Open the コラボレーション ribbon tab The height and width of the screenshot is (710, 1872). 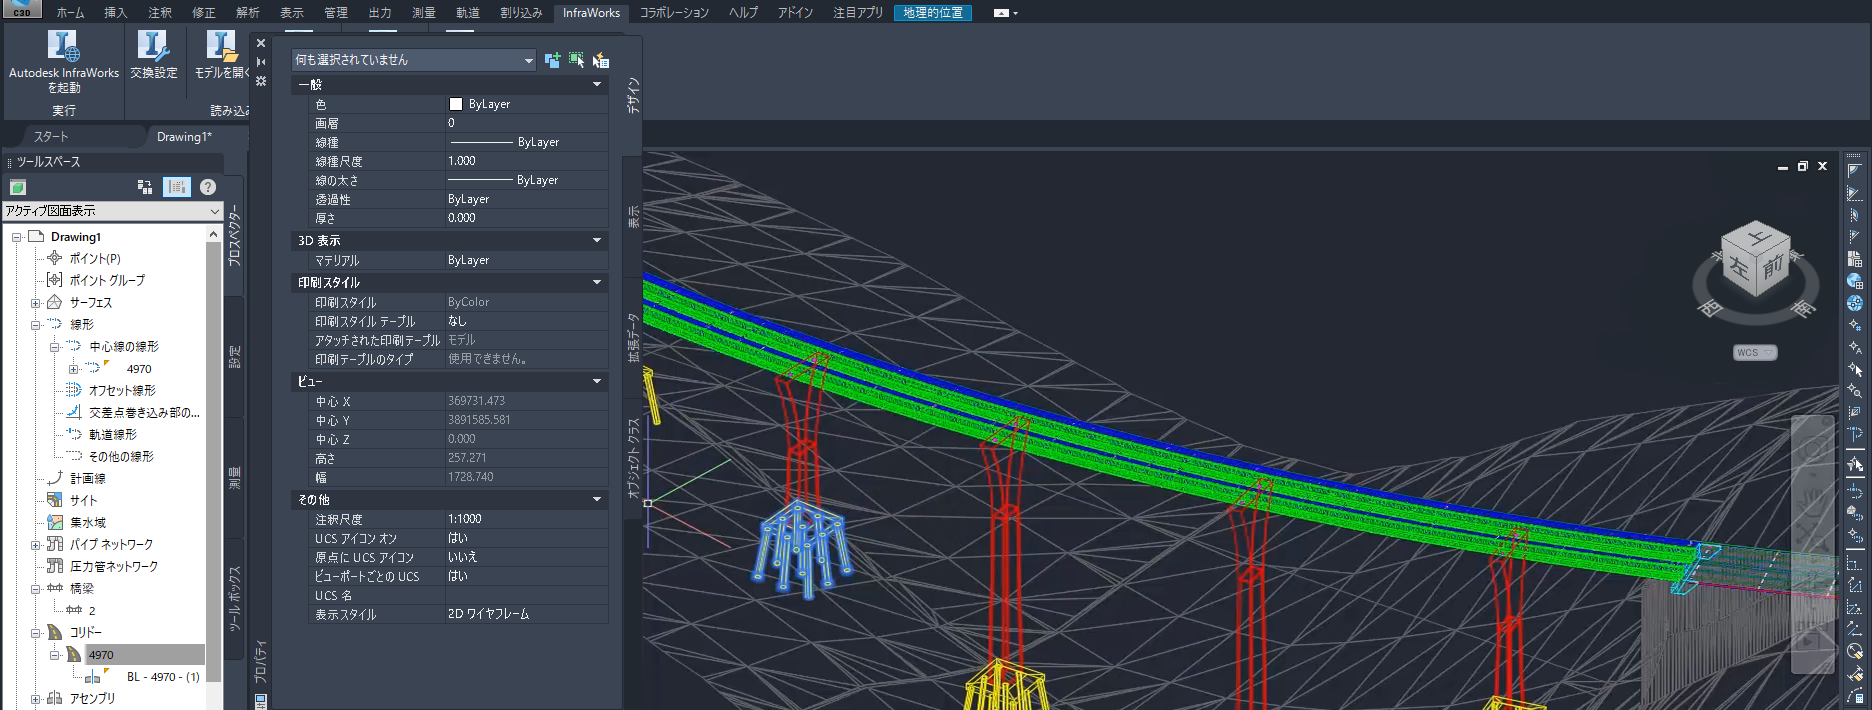click(674, 13)
